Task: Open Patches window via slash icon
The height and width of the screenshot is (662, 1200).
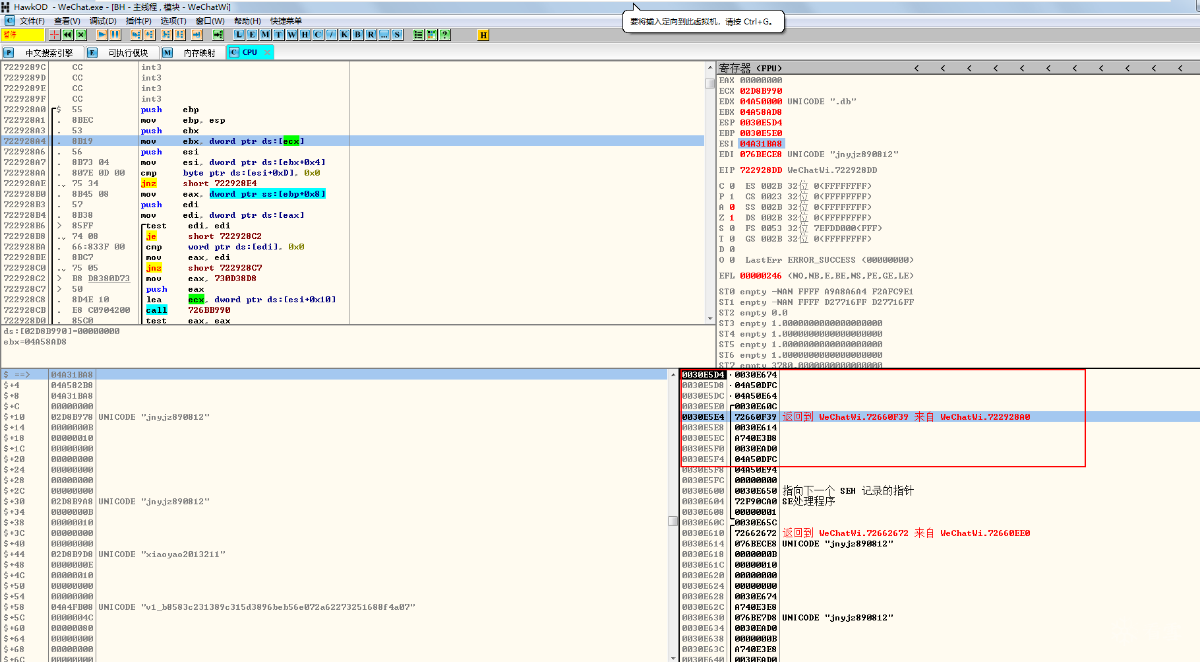Action: click(332, 34)
